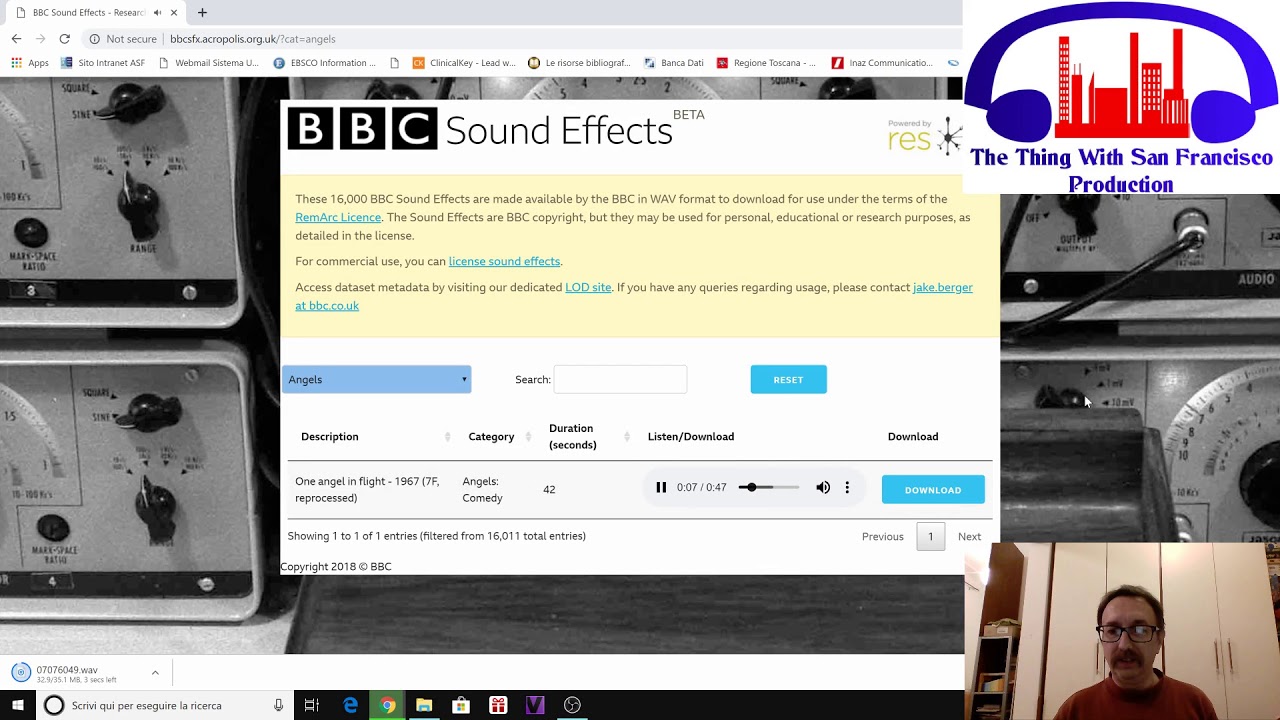This screenshot has width=1280, height=720.
Task: Open Webmail Sistema bookmark
Action: point(209,63)
